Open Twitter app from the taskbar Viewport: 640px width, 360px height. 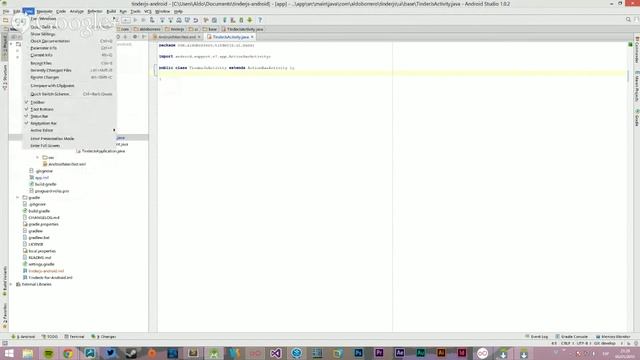click(110, 353)
